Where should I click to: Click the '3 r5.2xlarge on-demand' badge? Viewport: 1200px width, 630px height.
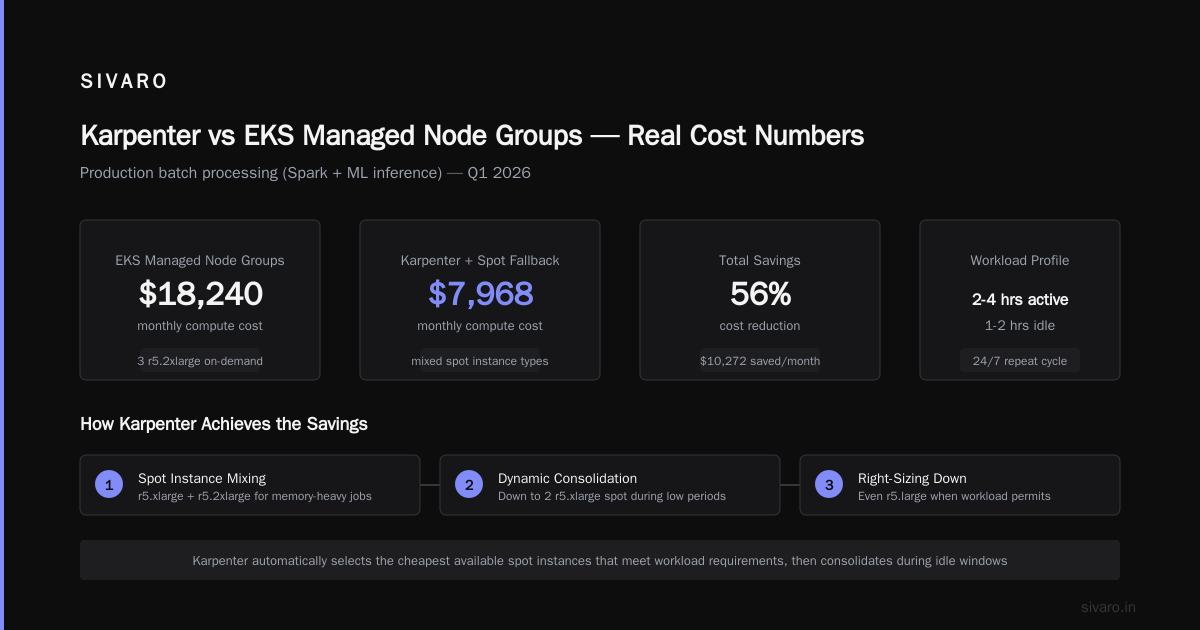200,361
